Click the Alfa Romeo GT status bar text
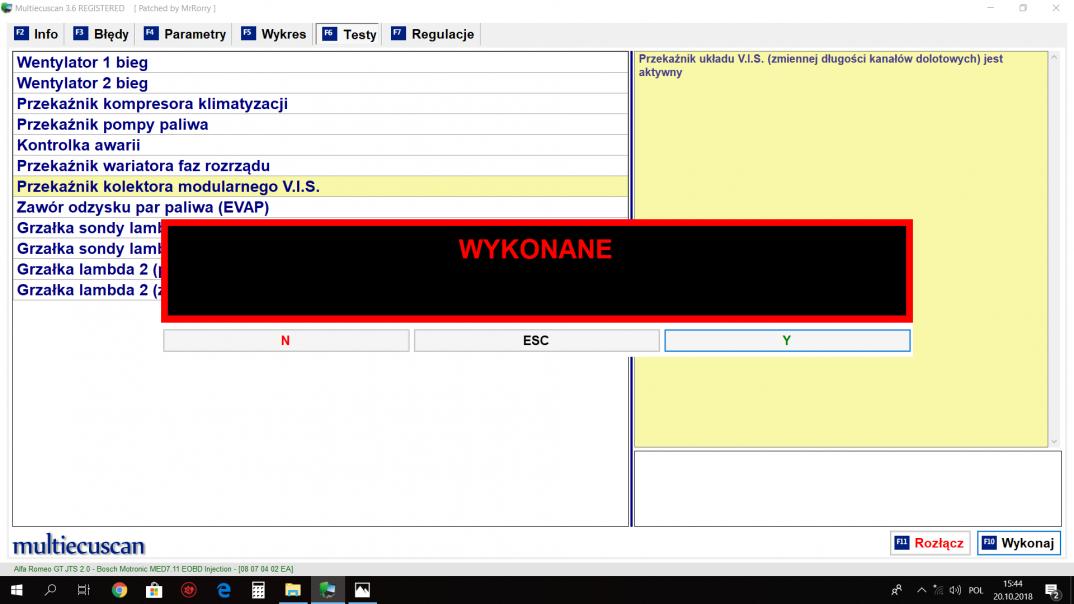 (153, 569)
